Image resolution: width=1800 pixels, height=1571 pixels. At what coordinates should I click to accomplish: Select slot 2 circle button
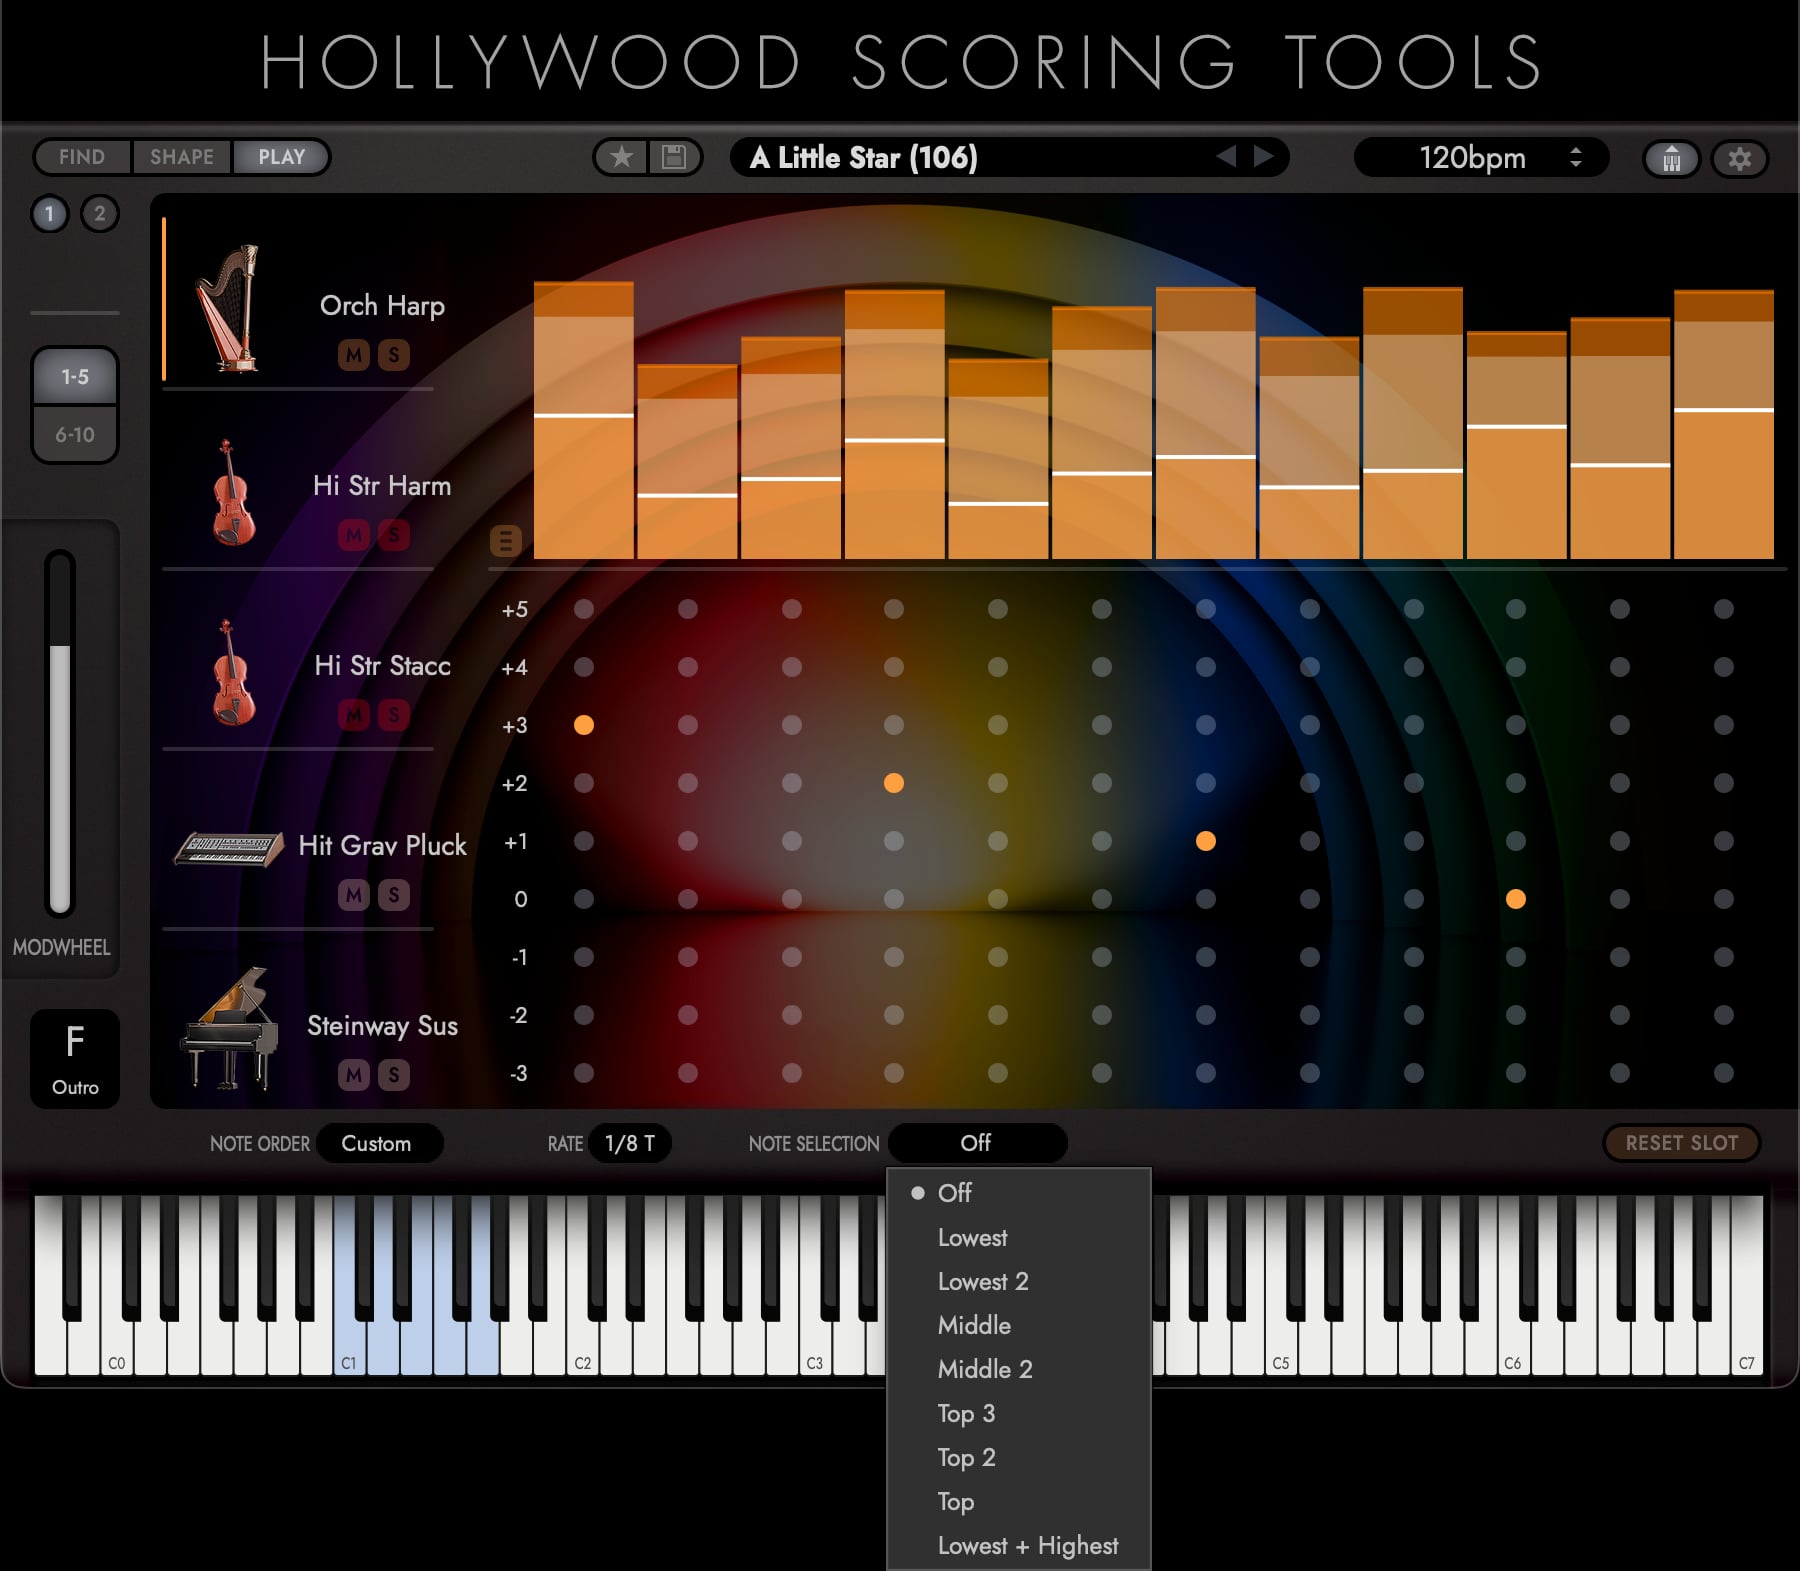point(99,213)
